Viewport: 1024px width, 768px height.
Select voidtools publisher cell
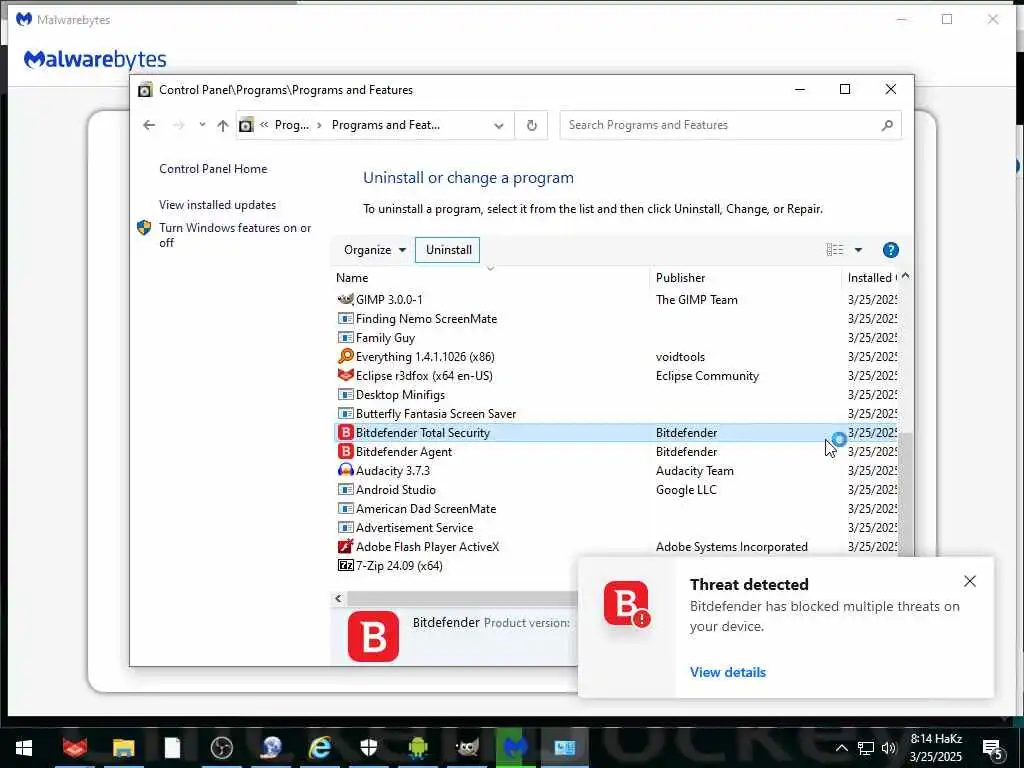680,357
